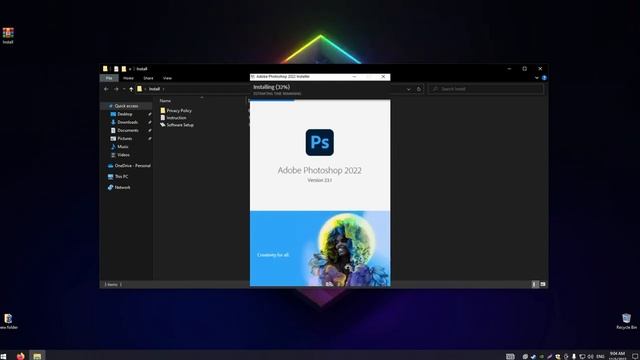Viewport: 640px width, 360px height.
Task: Open the Software Setup file
Action: (177, 125)
